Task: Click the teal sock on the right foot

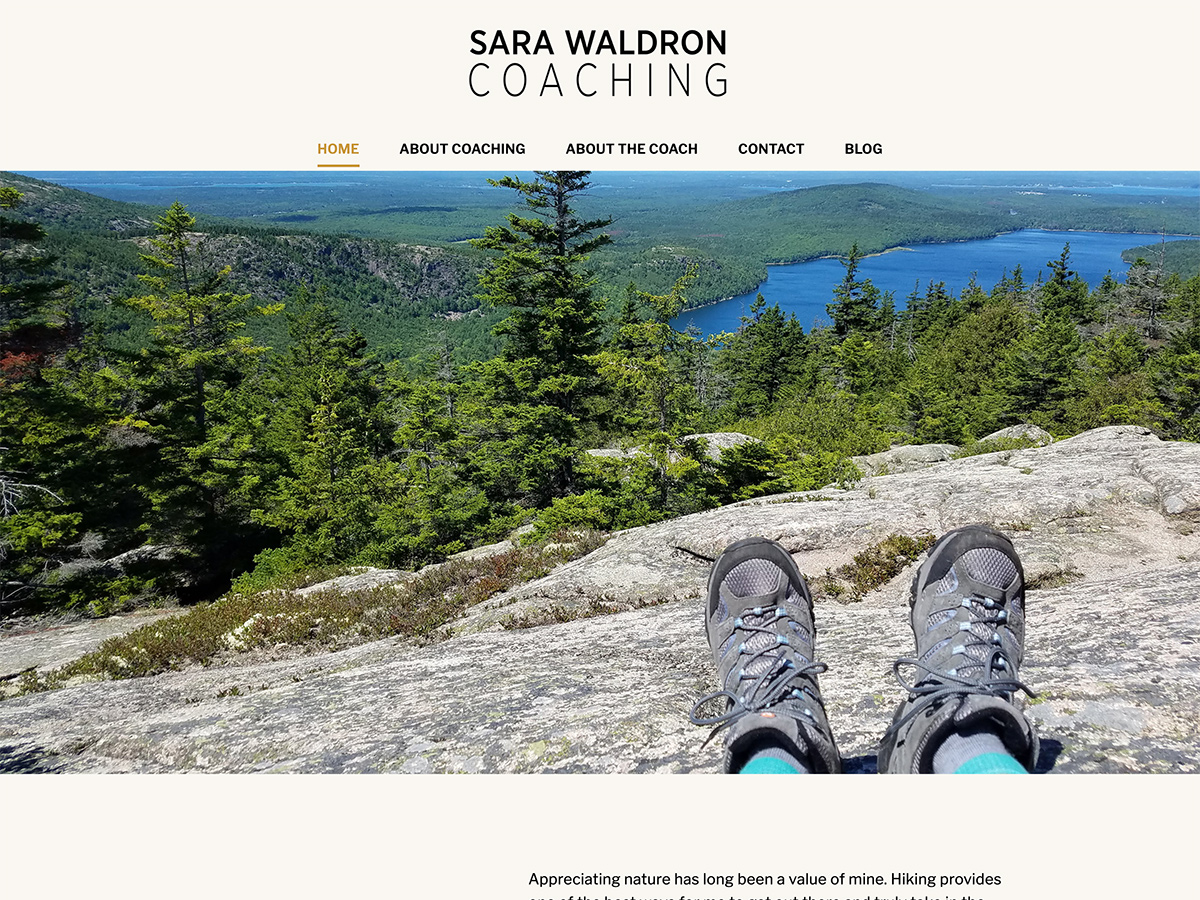Action: (x=990, y=763)
